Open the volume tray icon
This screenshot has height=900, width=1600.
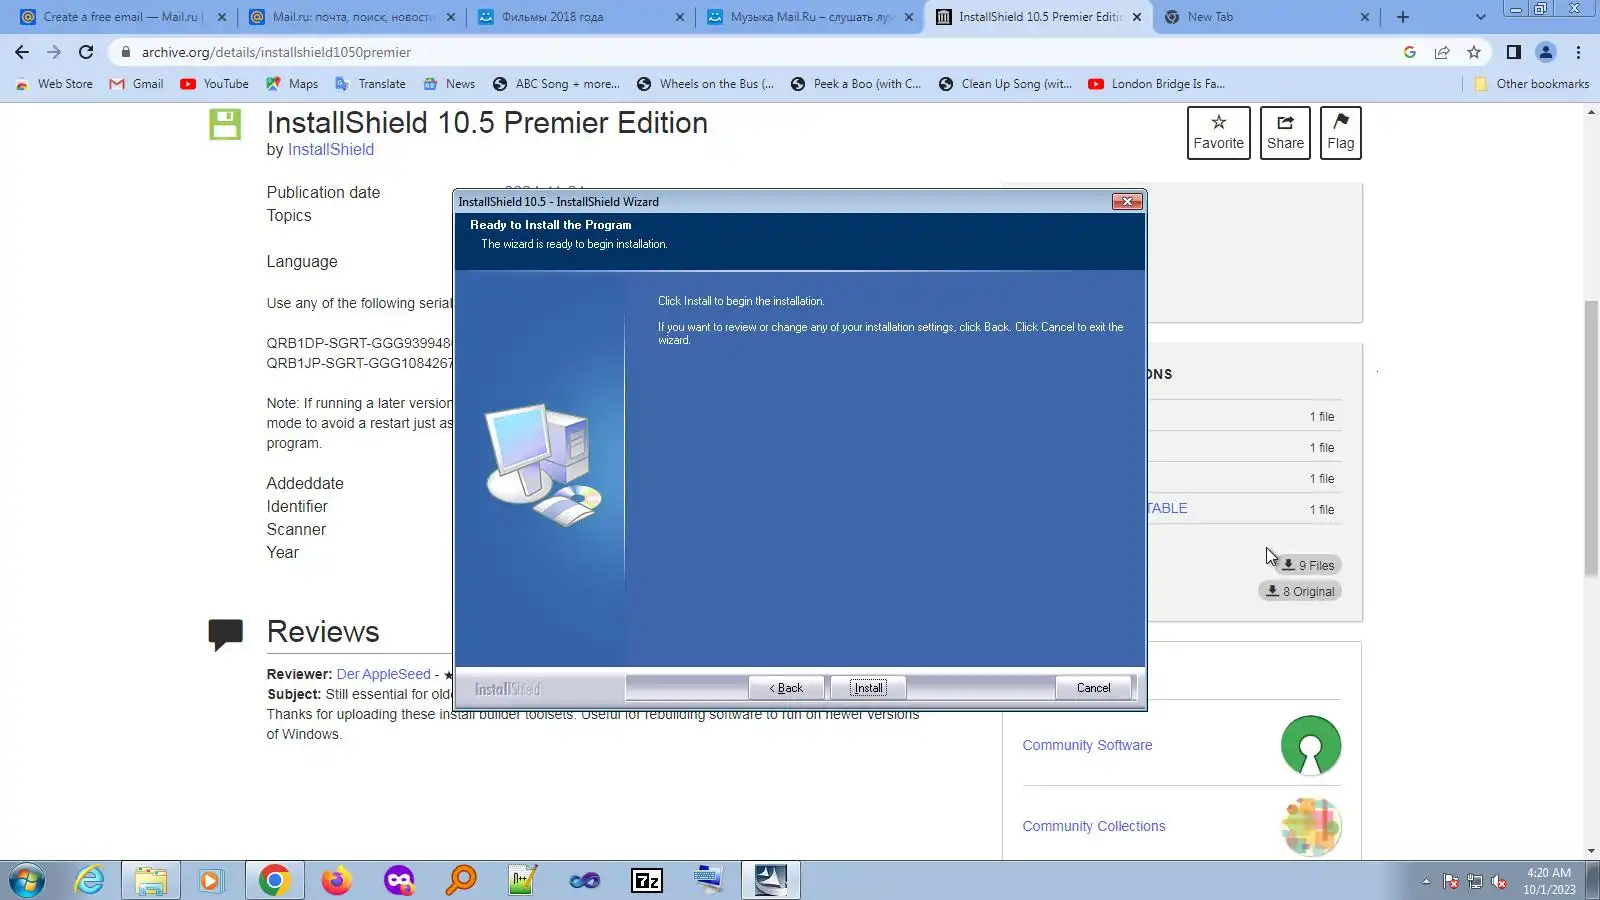point(1499,882)
